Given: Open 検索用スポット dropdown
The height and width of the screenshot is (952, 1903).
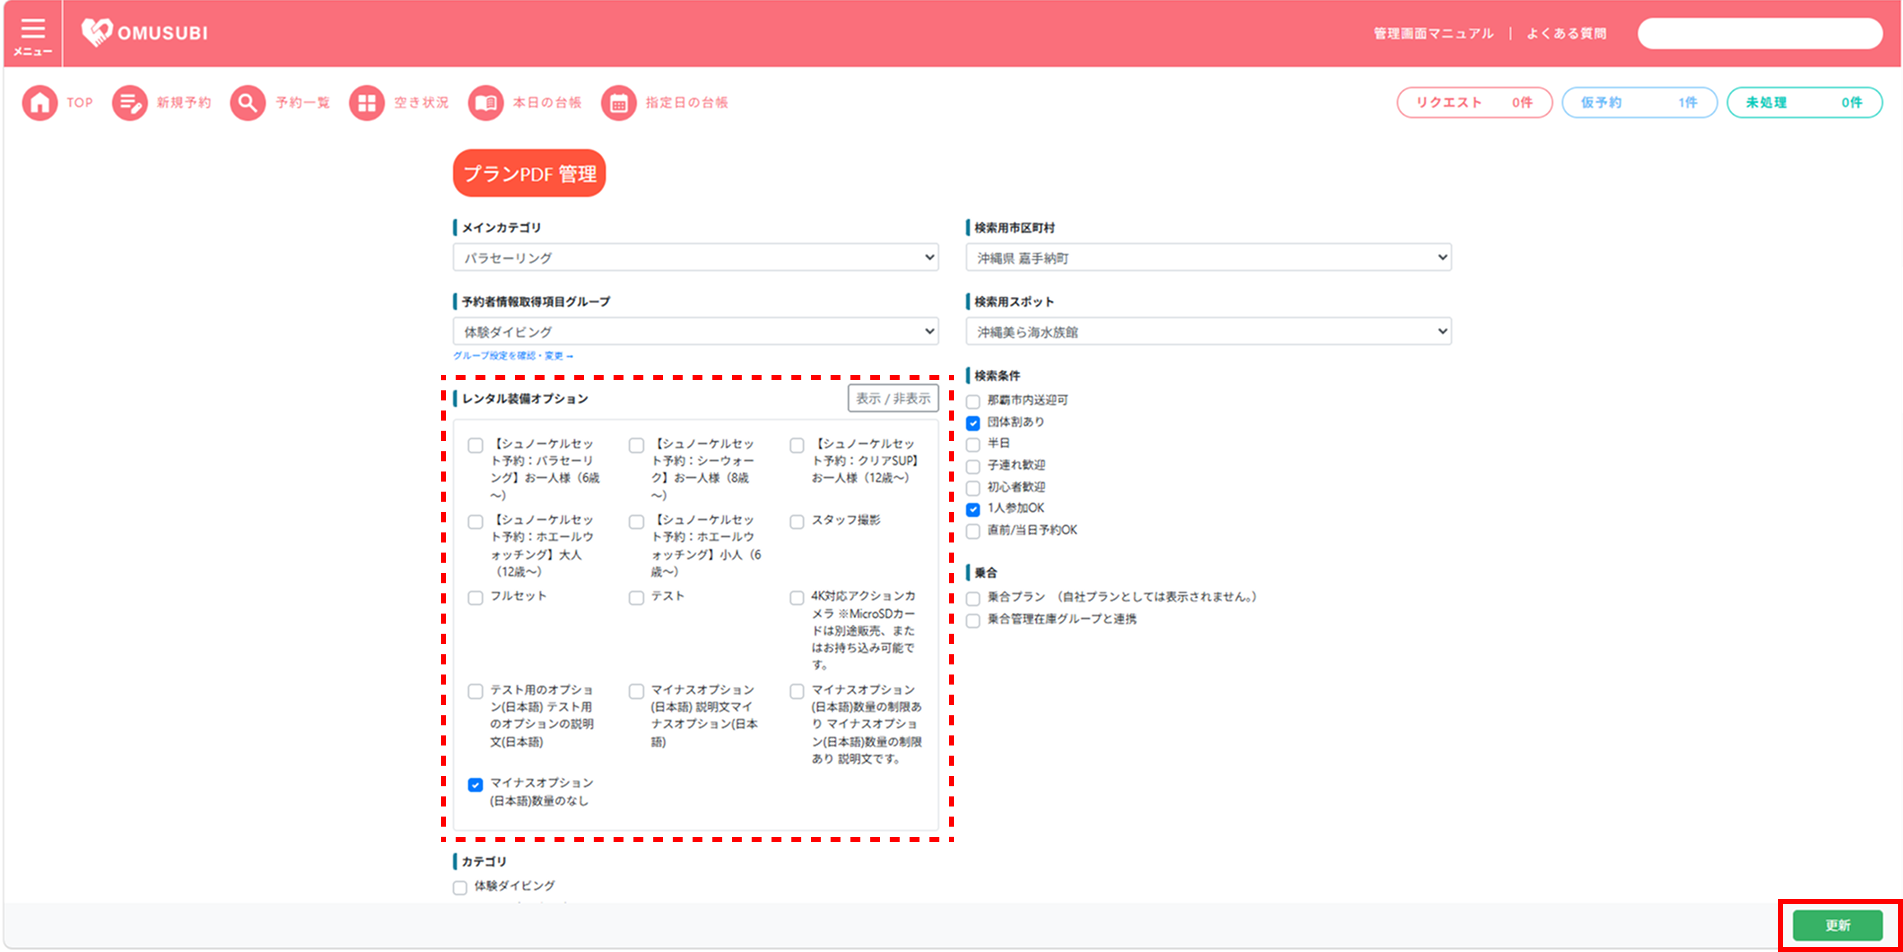Looking at the screenshot, I should point(1208,332).
